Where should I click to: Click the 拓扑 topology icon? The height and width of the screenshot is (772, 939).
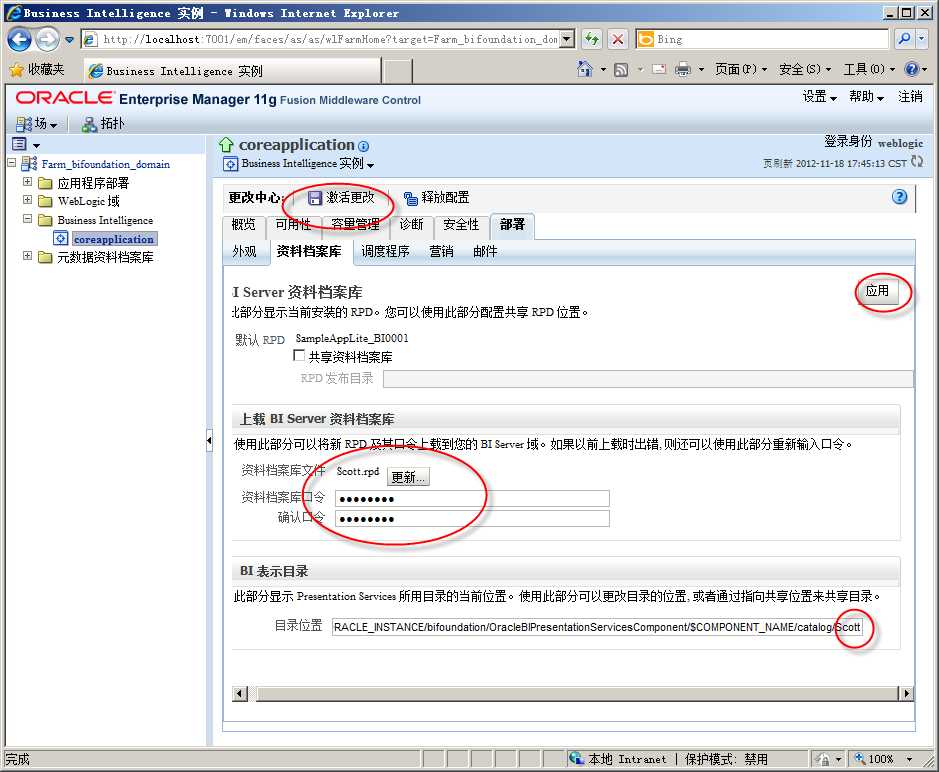[x=89, y=124]
